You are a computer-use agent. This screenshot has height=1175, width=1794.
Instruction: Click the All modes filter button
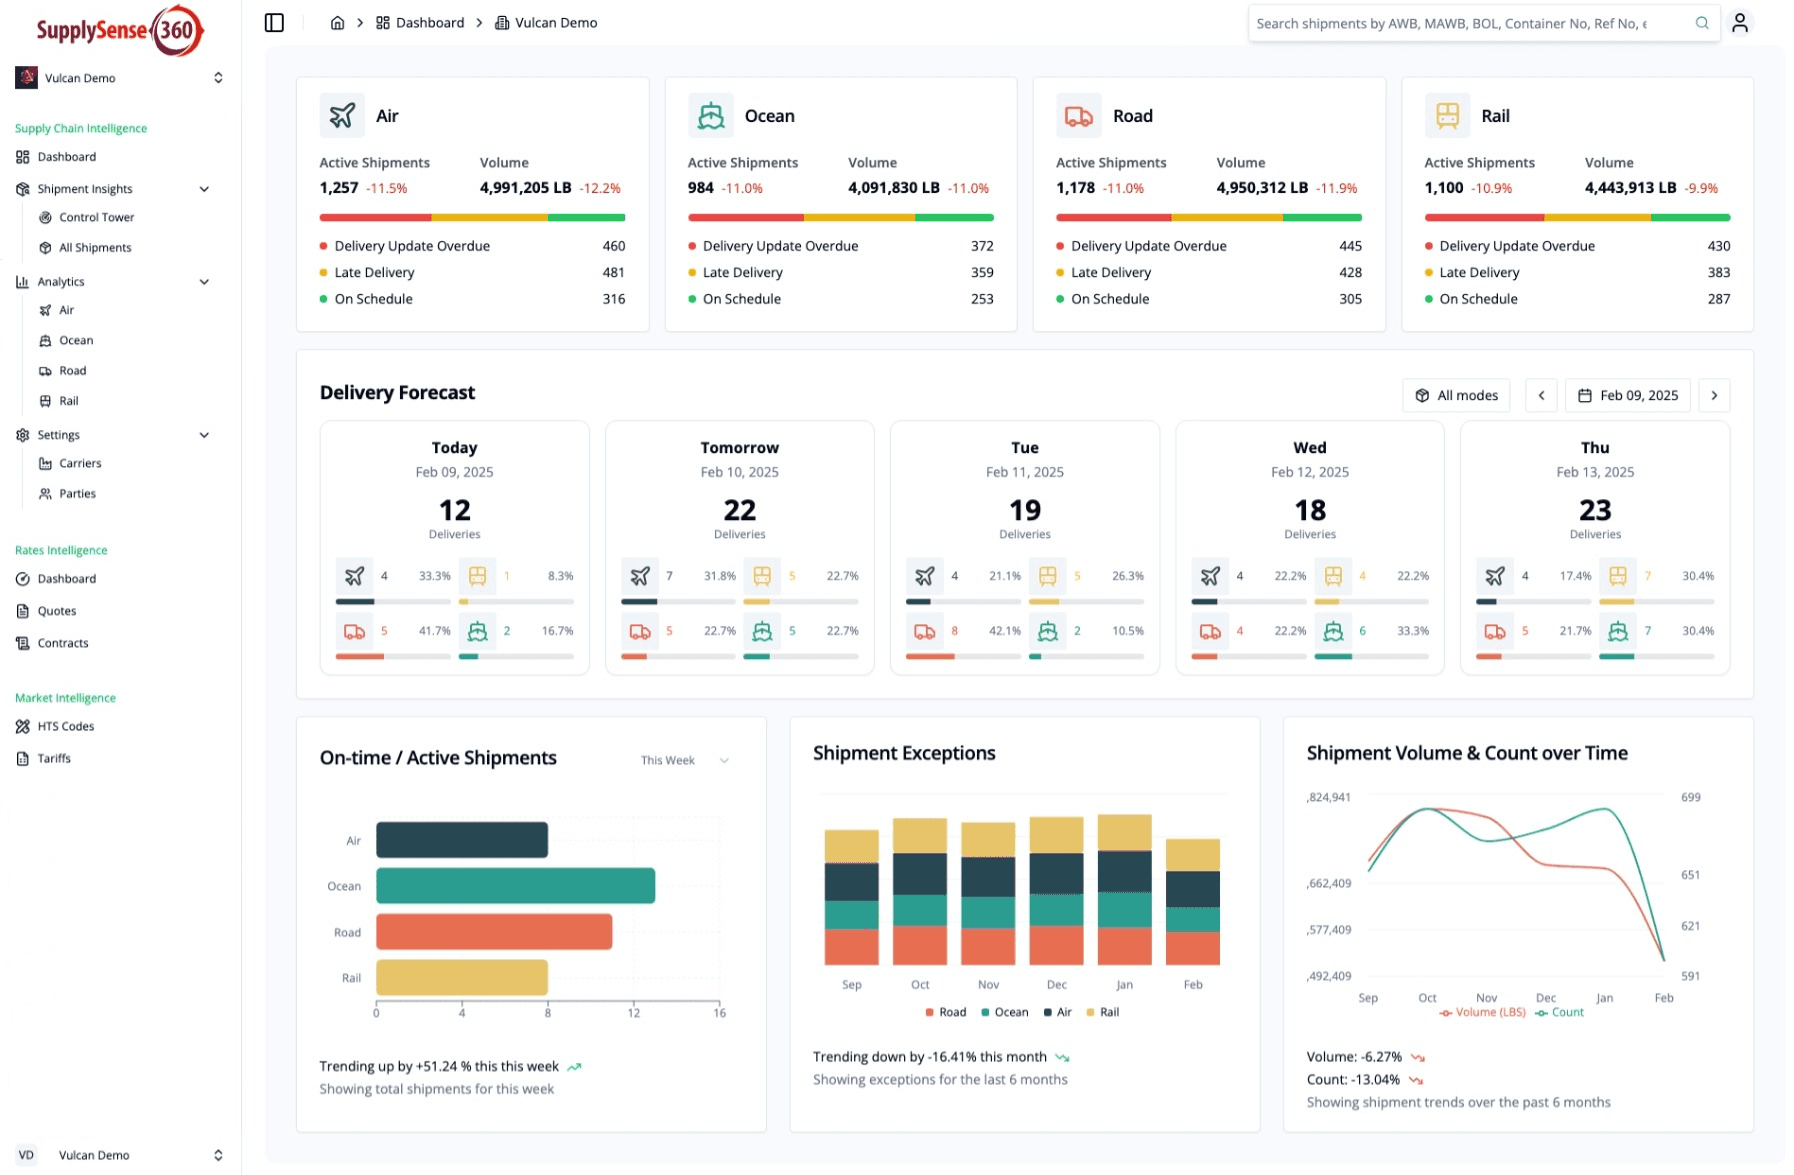tap(1456, 396)
